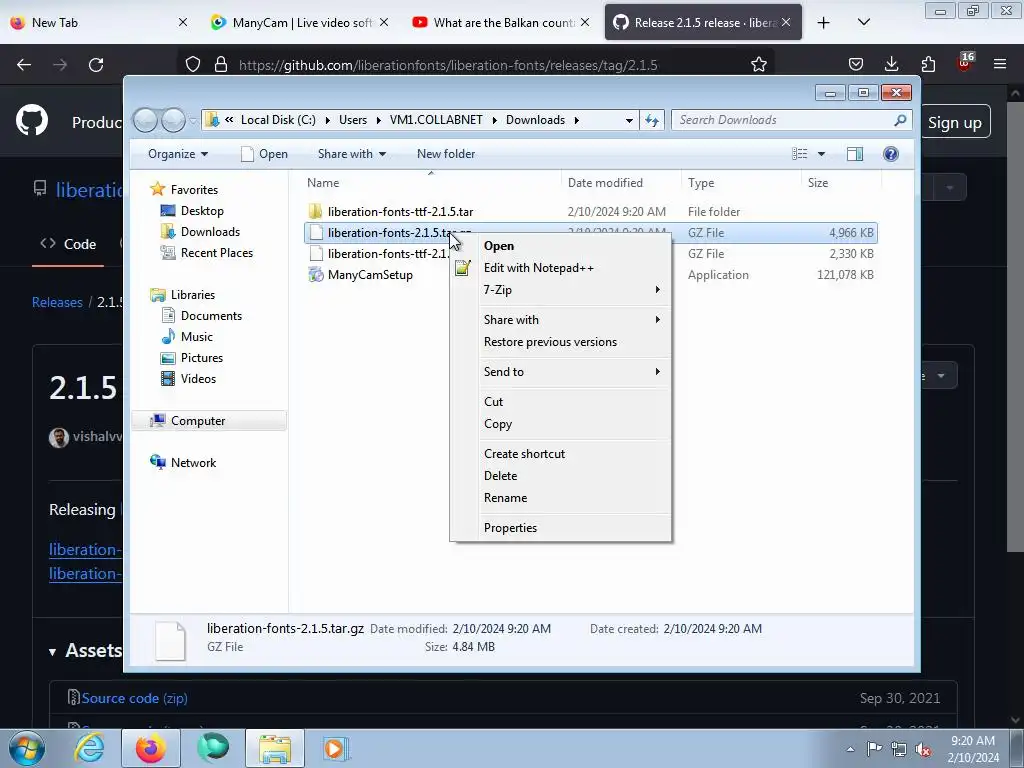Show the preview pane in Explorer
This screenshot has width=1024, height=768.
coord(854,154)
